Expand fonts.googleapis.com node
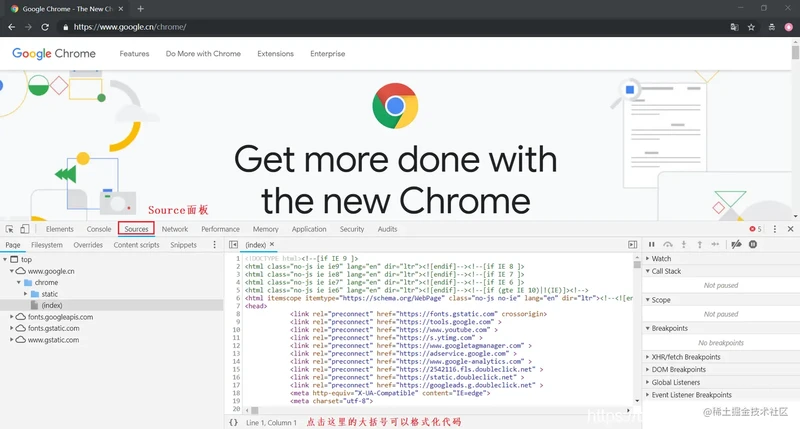Screen dimensions: 800x429 pyautogui.click(x=12, y=317)
